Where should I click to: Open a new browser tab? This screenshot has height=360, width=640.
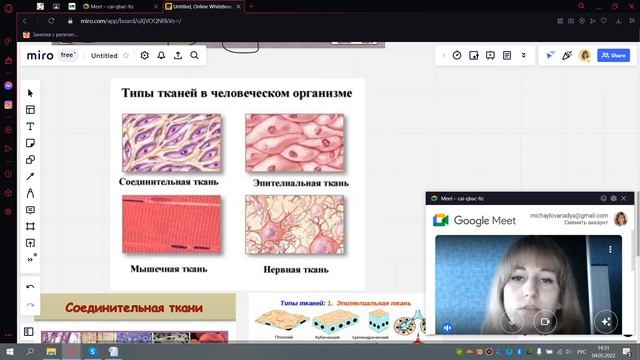(251, 7)
